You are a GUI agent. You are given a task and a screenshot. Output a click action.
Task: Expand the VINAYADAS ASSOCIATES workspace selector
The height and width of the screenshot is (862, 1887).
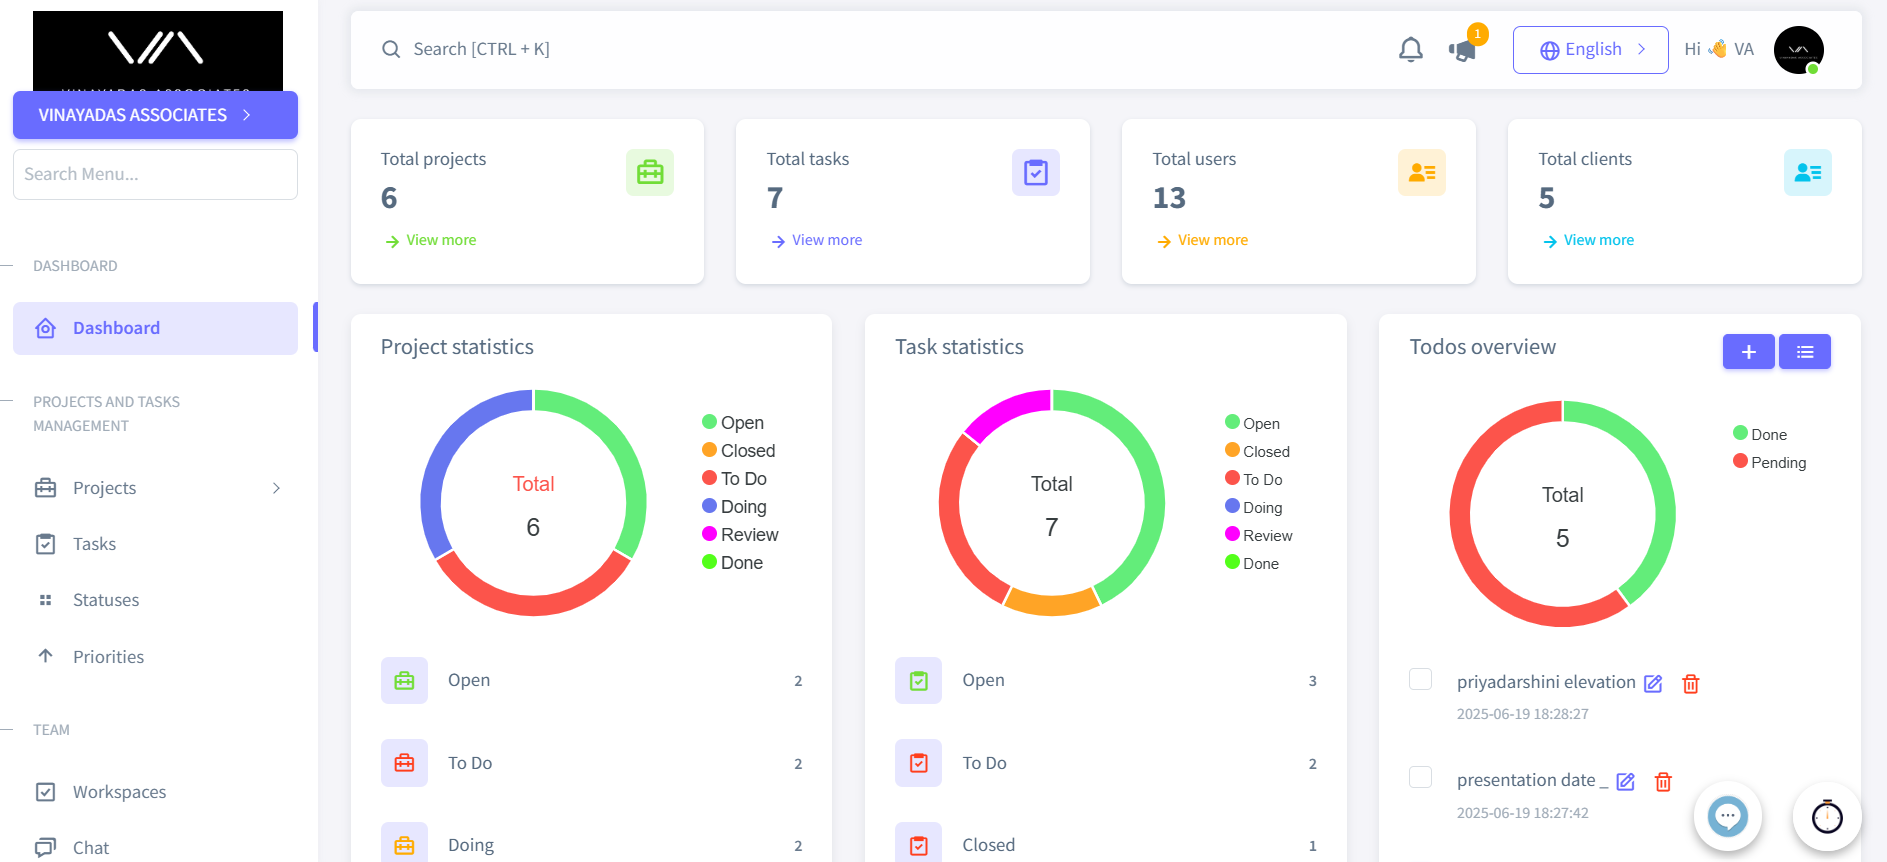(x=155, y=115)
